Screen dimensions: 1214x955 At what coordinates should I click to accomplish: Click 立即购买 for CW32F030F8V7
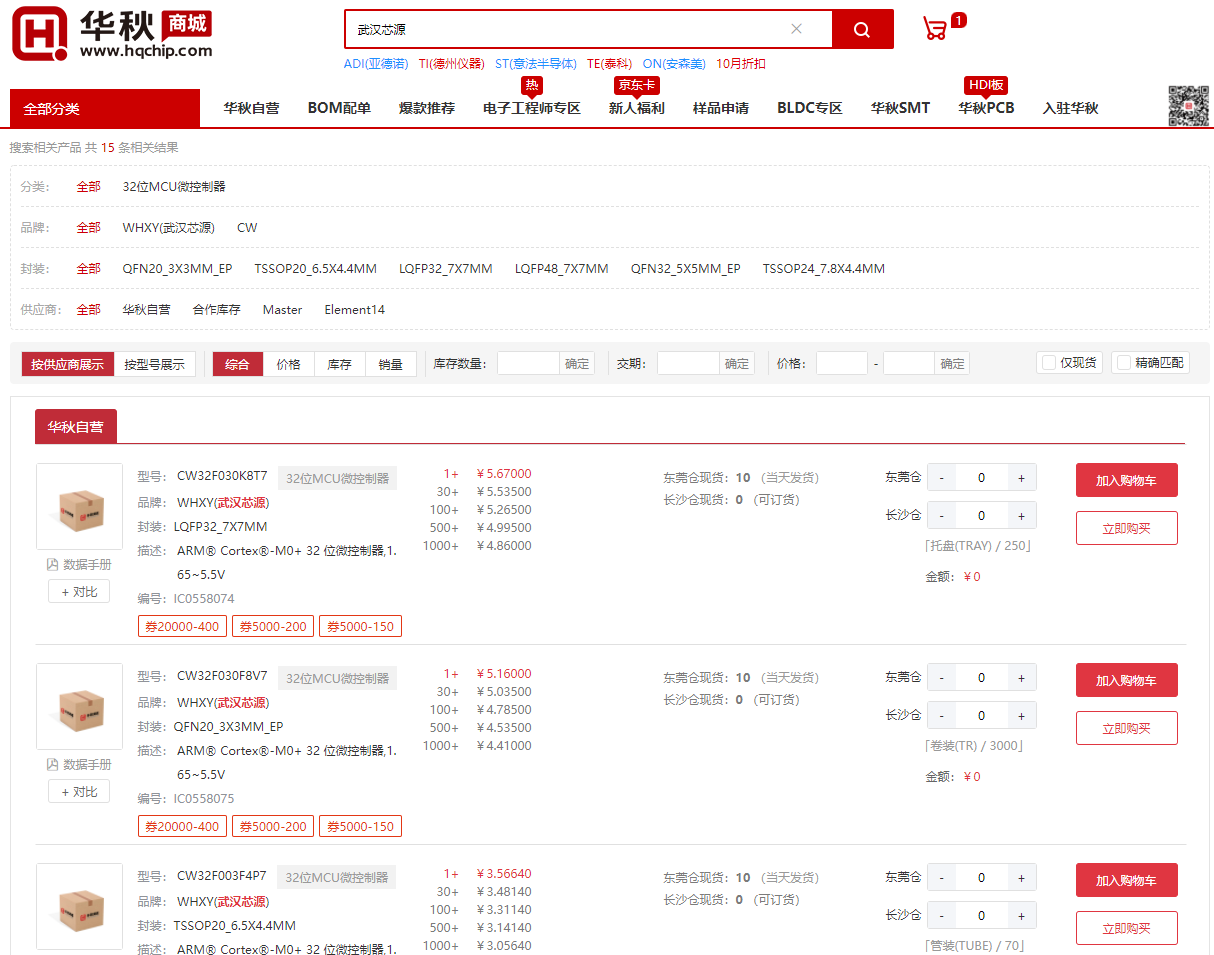[1126, 728]
